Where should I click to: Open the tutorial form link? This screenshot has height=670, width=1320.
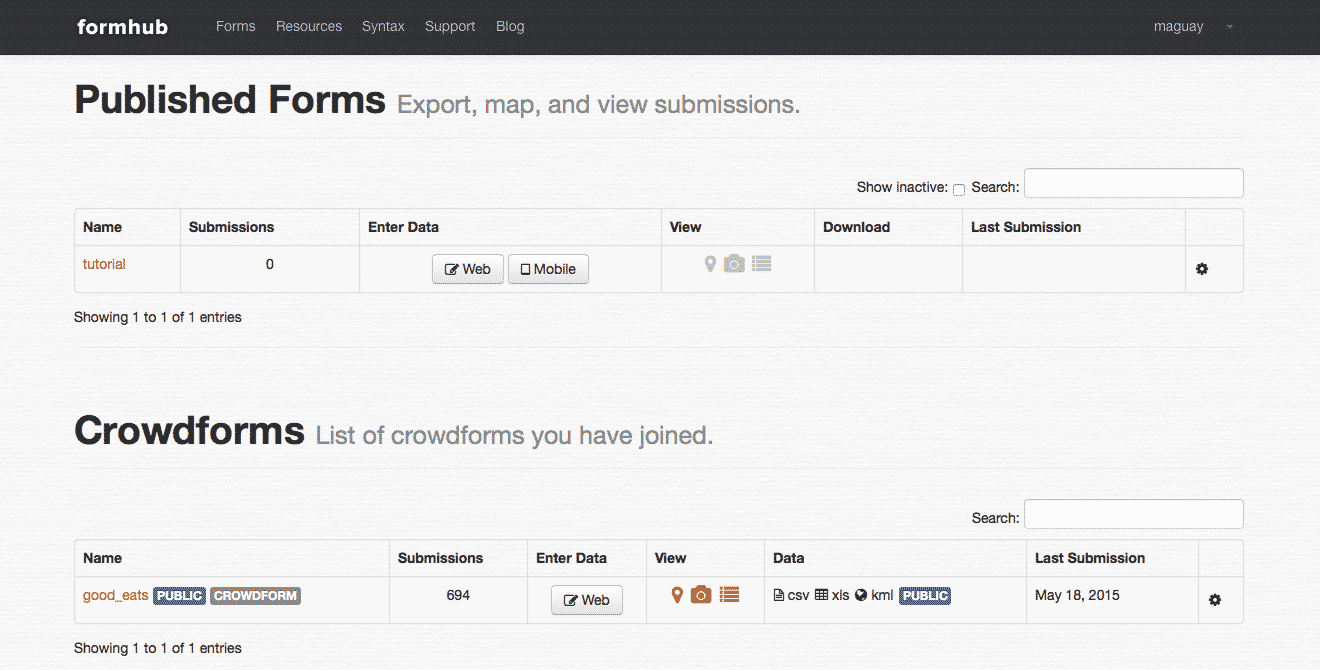coord(104,264)
